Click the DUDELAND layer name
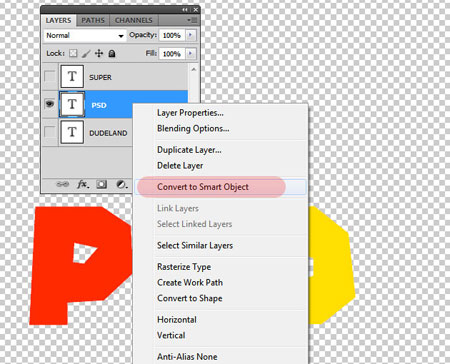The width and height of the screenshot is (450, 364). click(108, 133)
